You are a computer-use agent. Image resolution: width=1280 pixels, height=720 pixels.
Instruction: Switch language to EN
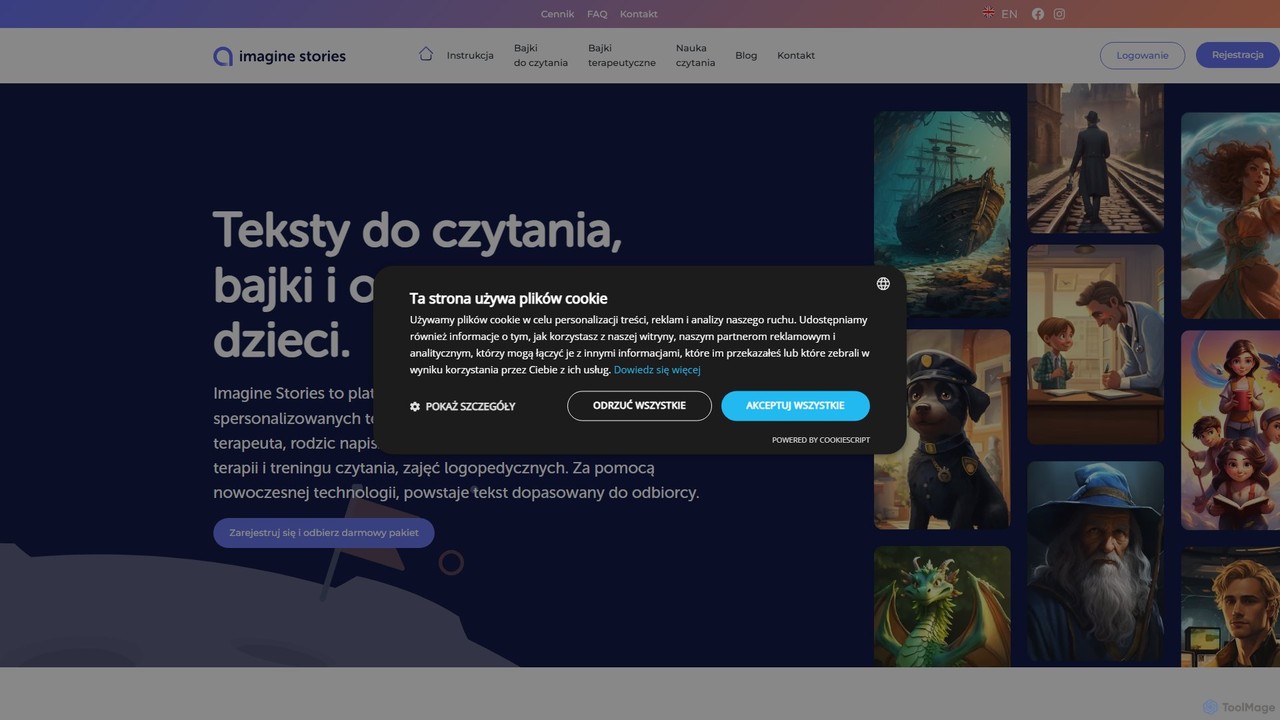[x=1009, y=14]
